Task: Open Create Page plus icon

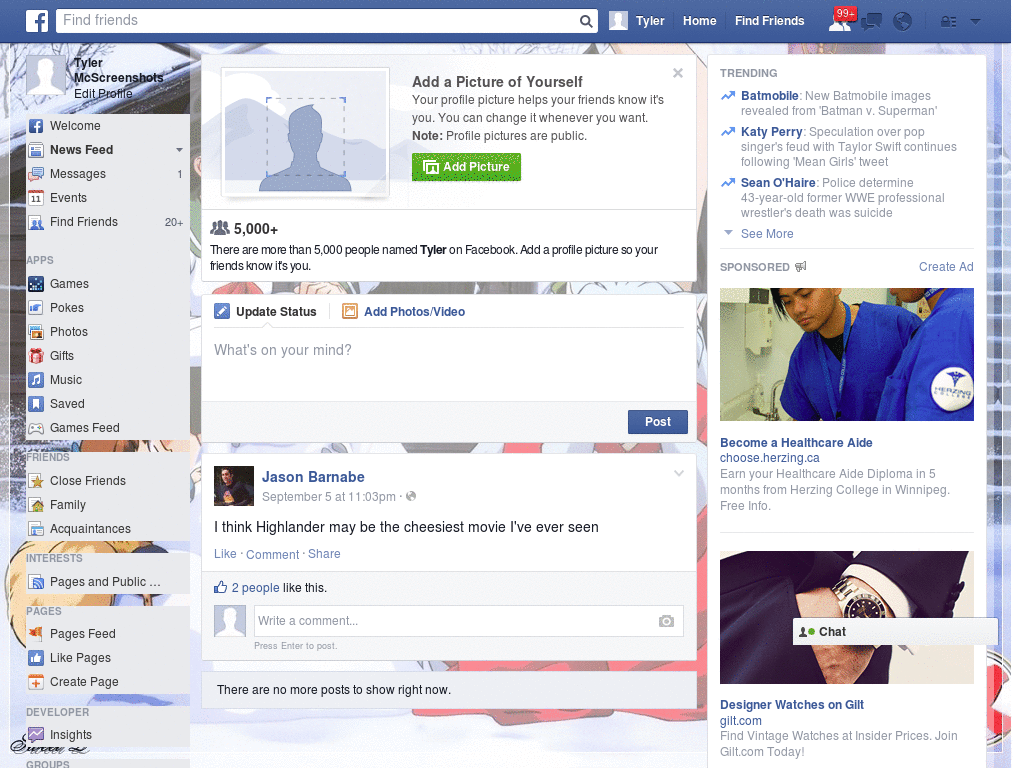Action: click(x=37, y=682)
